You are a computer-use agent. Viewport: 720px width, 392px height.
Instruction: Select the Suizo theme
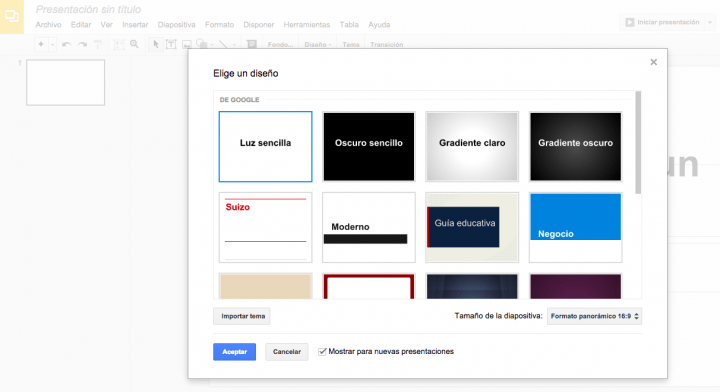point(265,227)
